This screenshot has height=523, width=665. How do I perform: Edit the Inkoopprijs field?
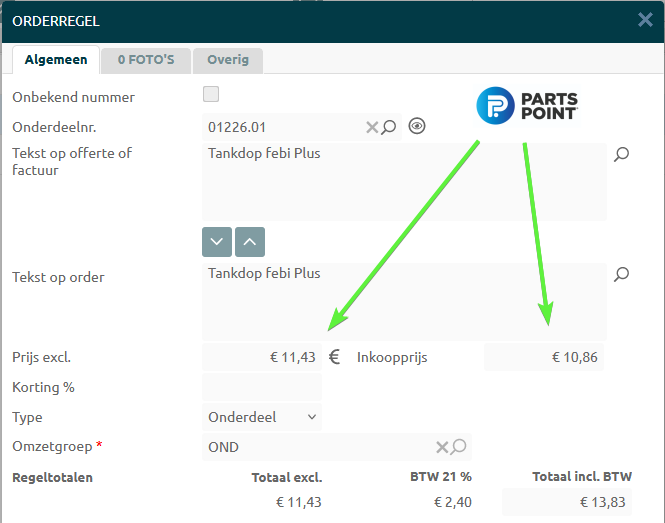(544, 357)
